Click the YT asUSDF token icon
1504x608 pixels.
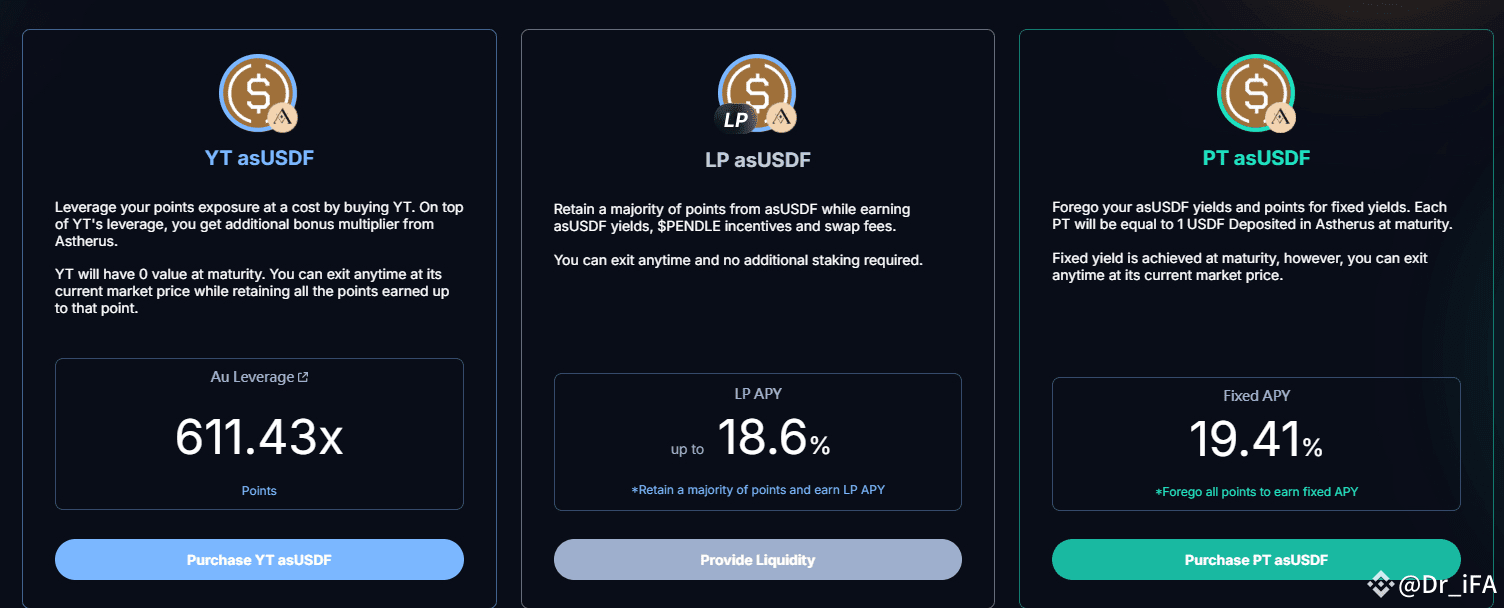tap(257, 92)
